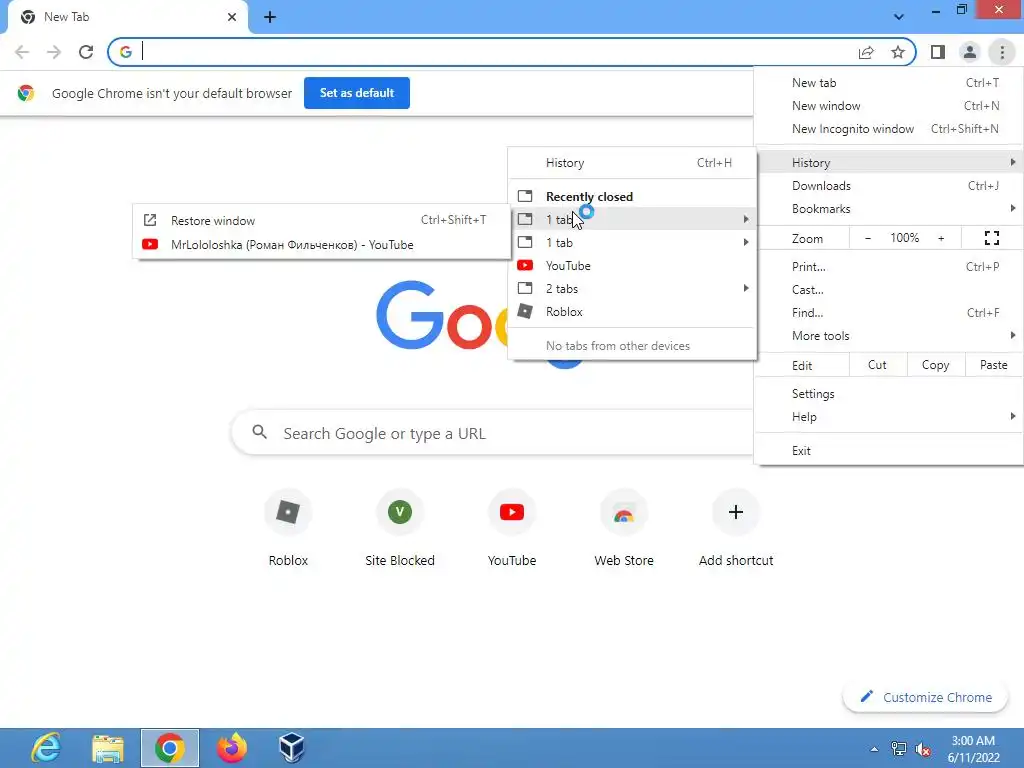Expand the More tools submenu
This screenshot has width=1024, height=768.
tap(889, 336)
